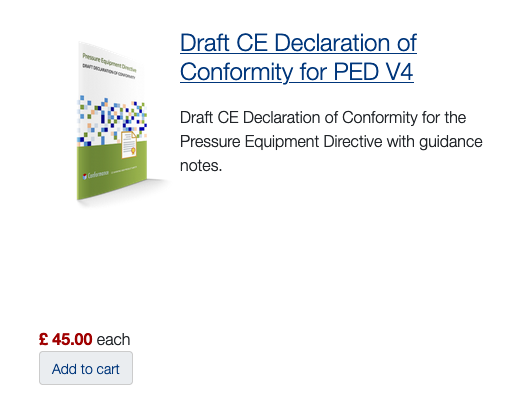
Task: Click the £ 45.00 price text
Action: click(x=66, y=339)
